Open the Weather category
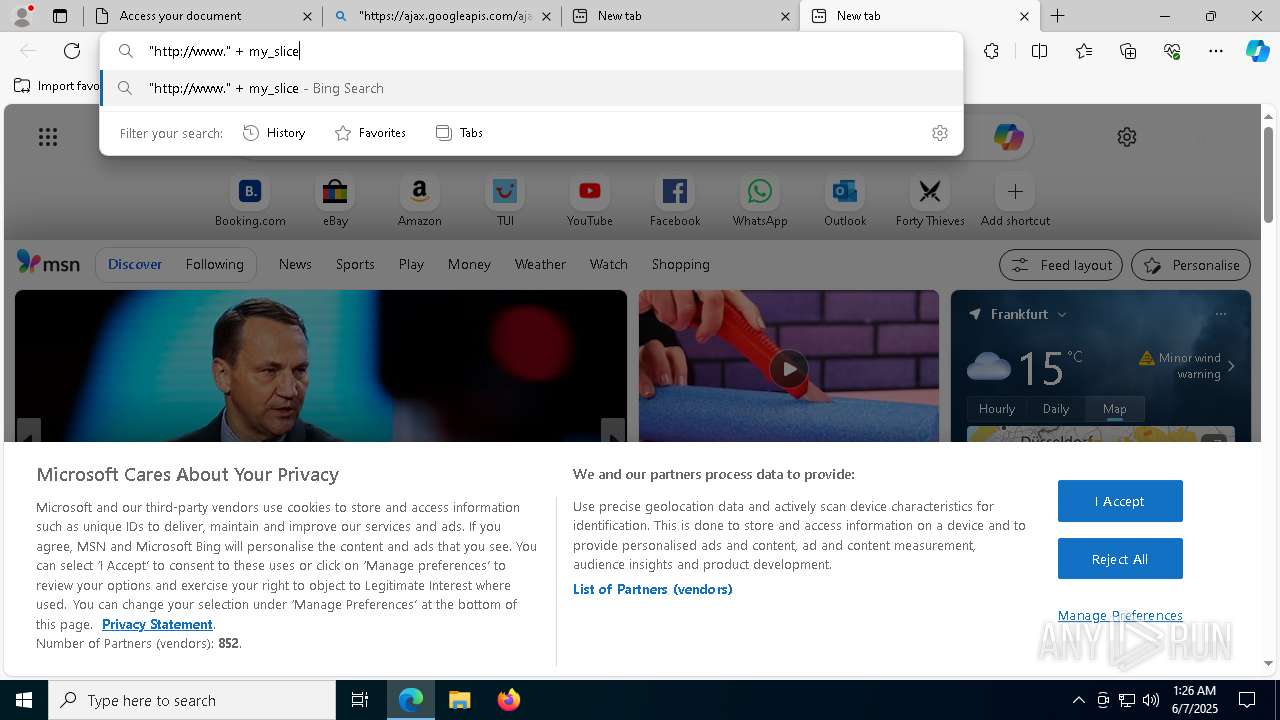Viewport: 1280px width, 720px height. (540, 264)
